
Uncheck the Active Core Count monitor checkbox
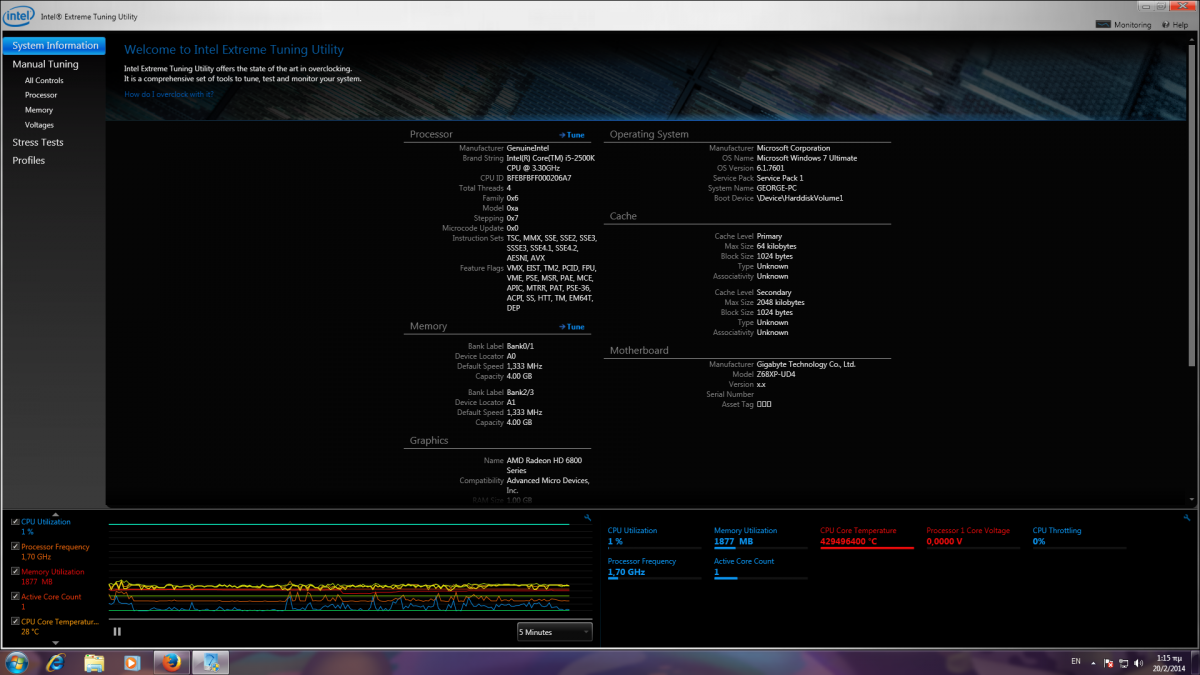click(x=15, y=597)
